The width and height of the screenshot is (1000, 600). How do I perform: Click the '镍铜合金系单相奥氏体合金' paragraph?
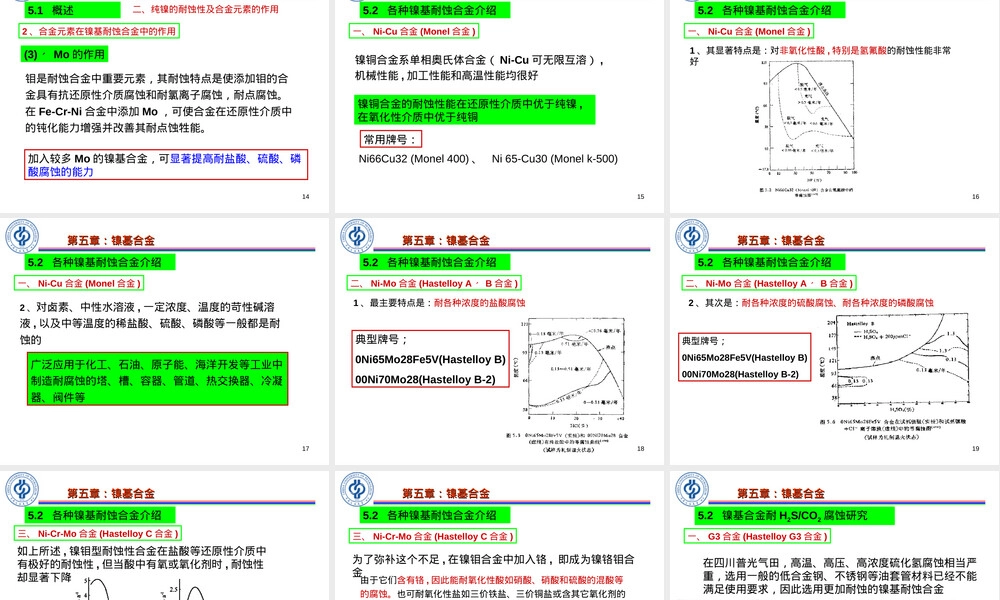480,68
